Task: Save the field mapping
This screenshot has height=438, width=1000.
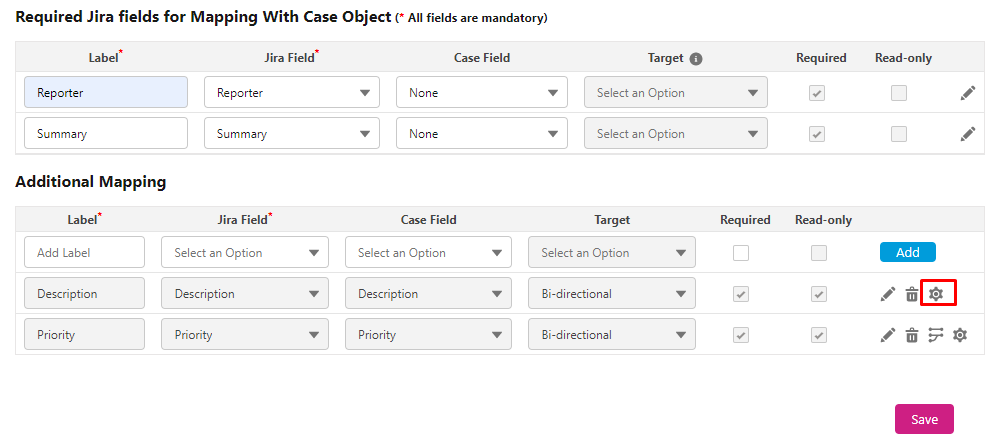Action: pos(924,419)
